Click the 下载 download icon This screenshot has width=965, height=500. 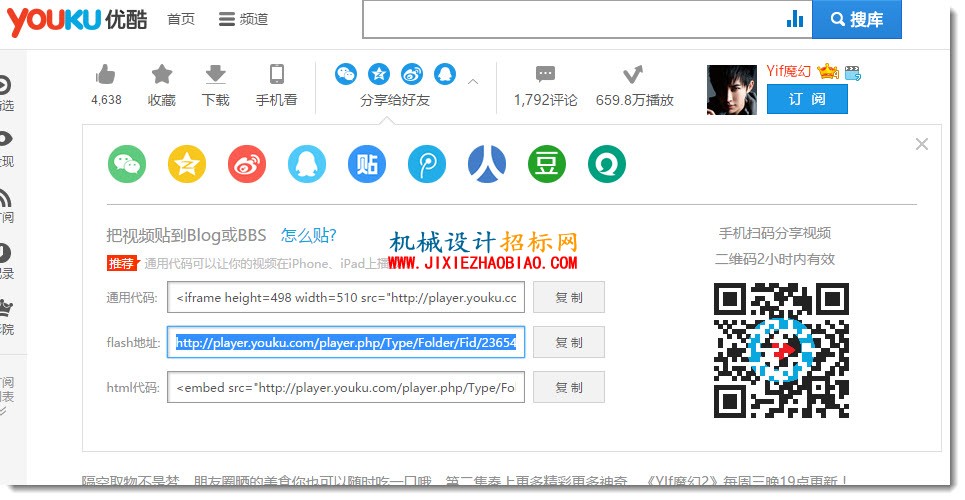(215, 74)
